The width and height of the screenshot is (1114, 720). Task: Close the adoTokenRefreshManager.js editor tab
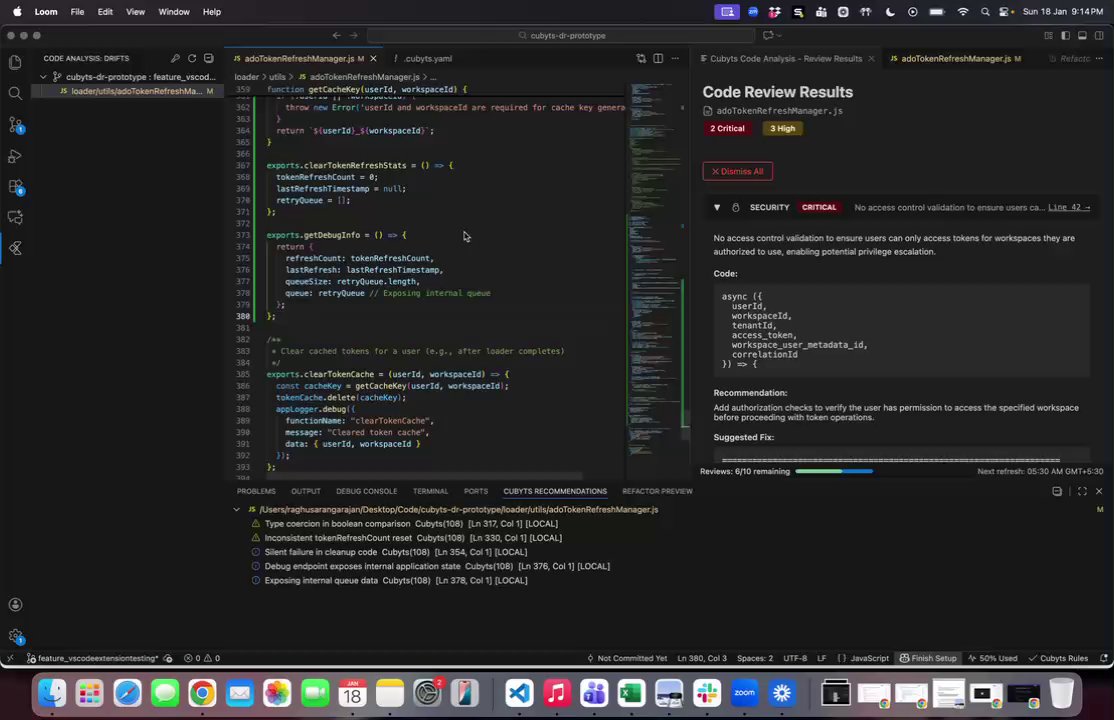click(374, 58)
